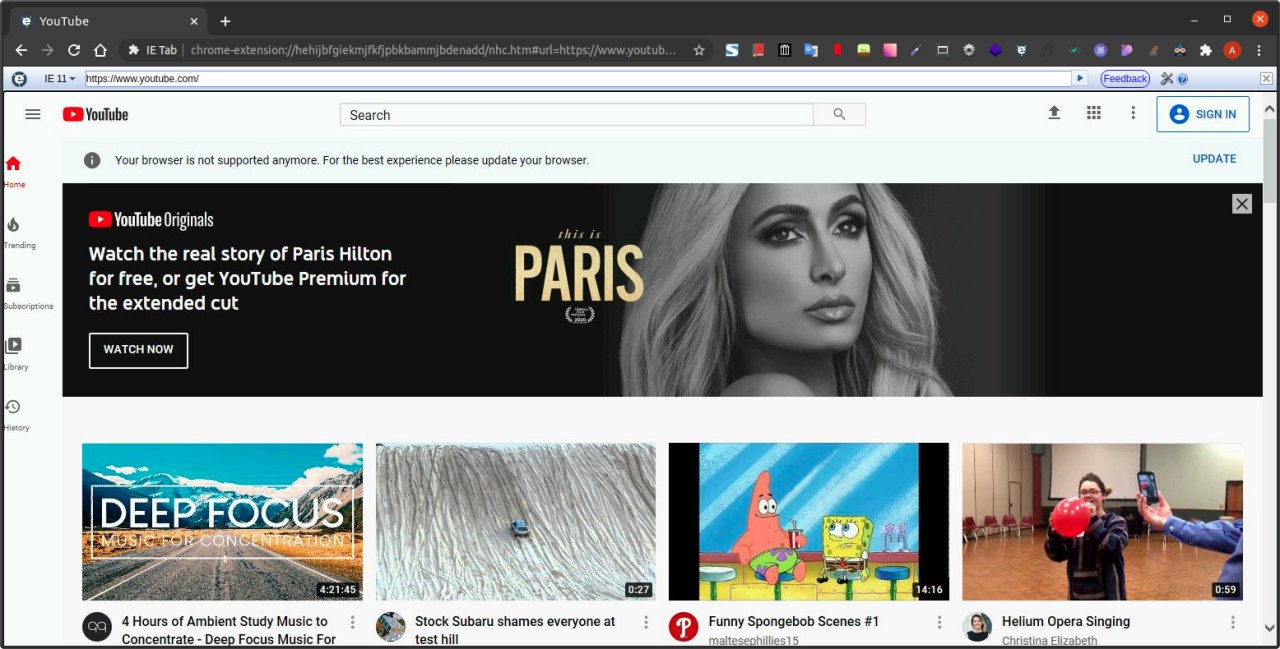Screen dimensions: 1280x649
Task: Open options for Funny Spongebob Scenes video
Action: pos(939,623)
